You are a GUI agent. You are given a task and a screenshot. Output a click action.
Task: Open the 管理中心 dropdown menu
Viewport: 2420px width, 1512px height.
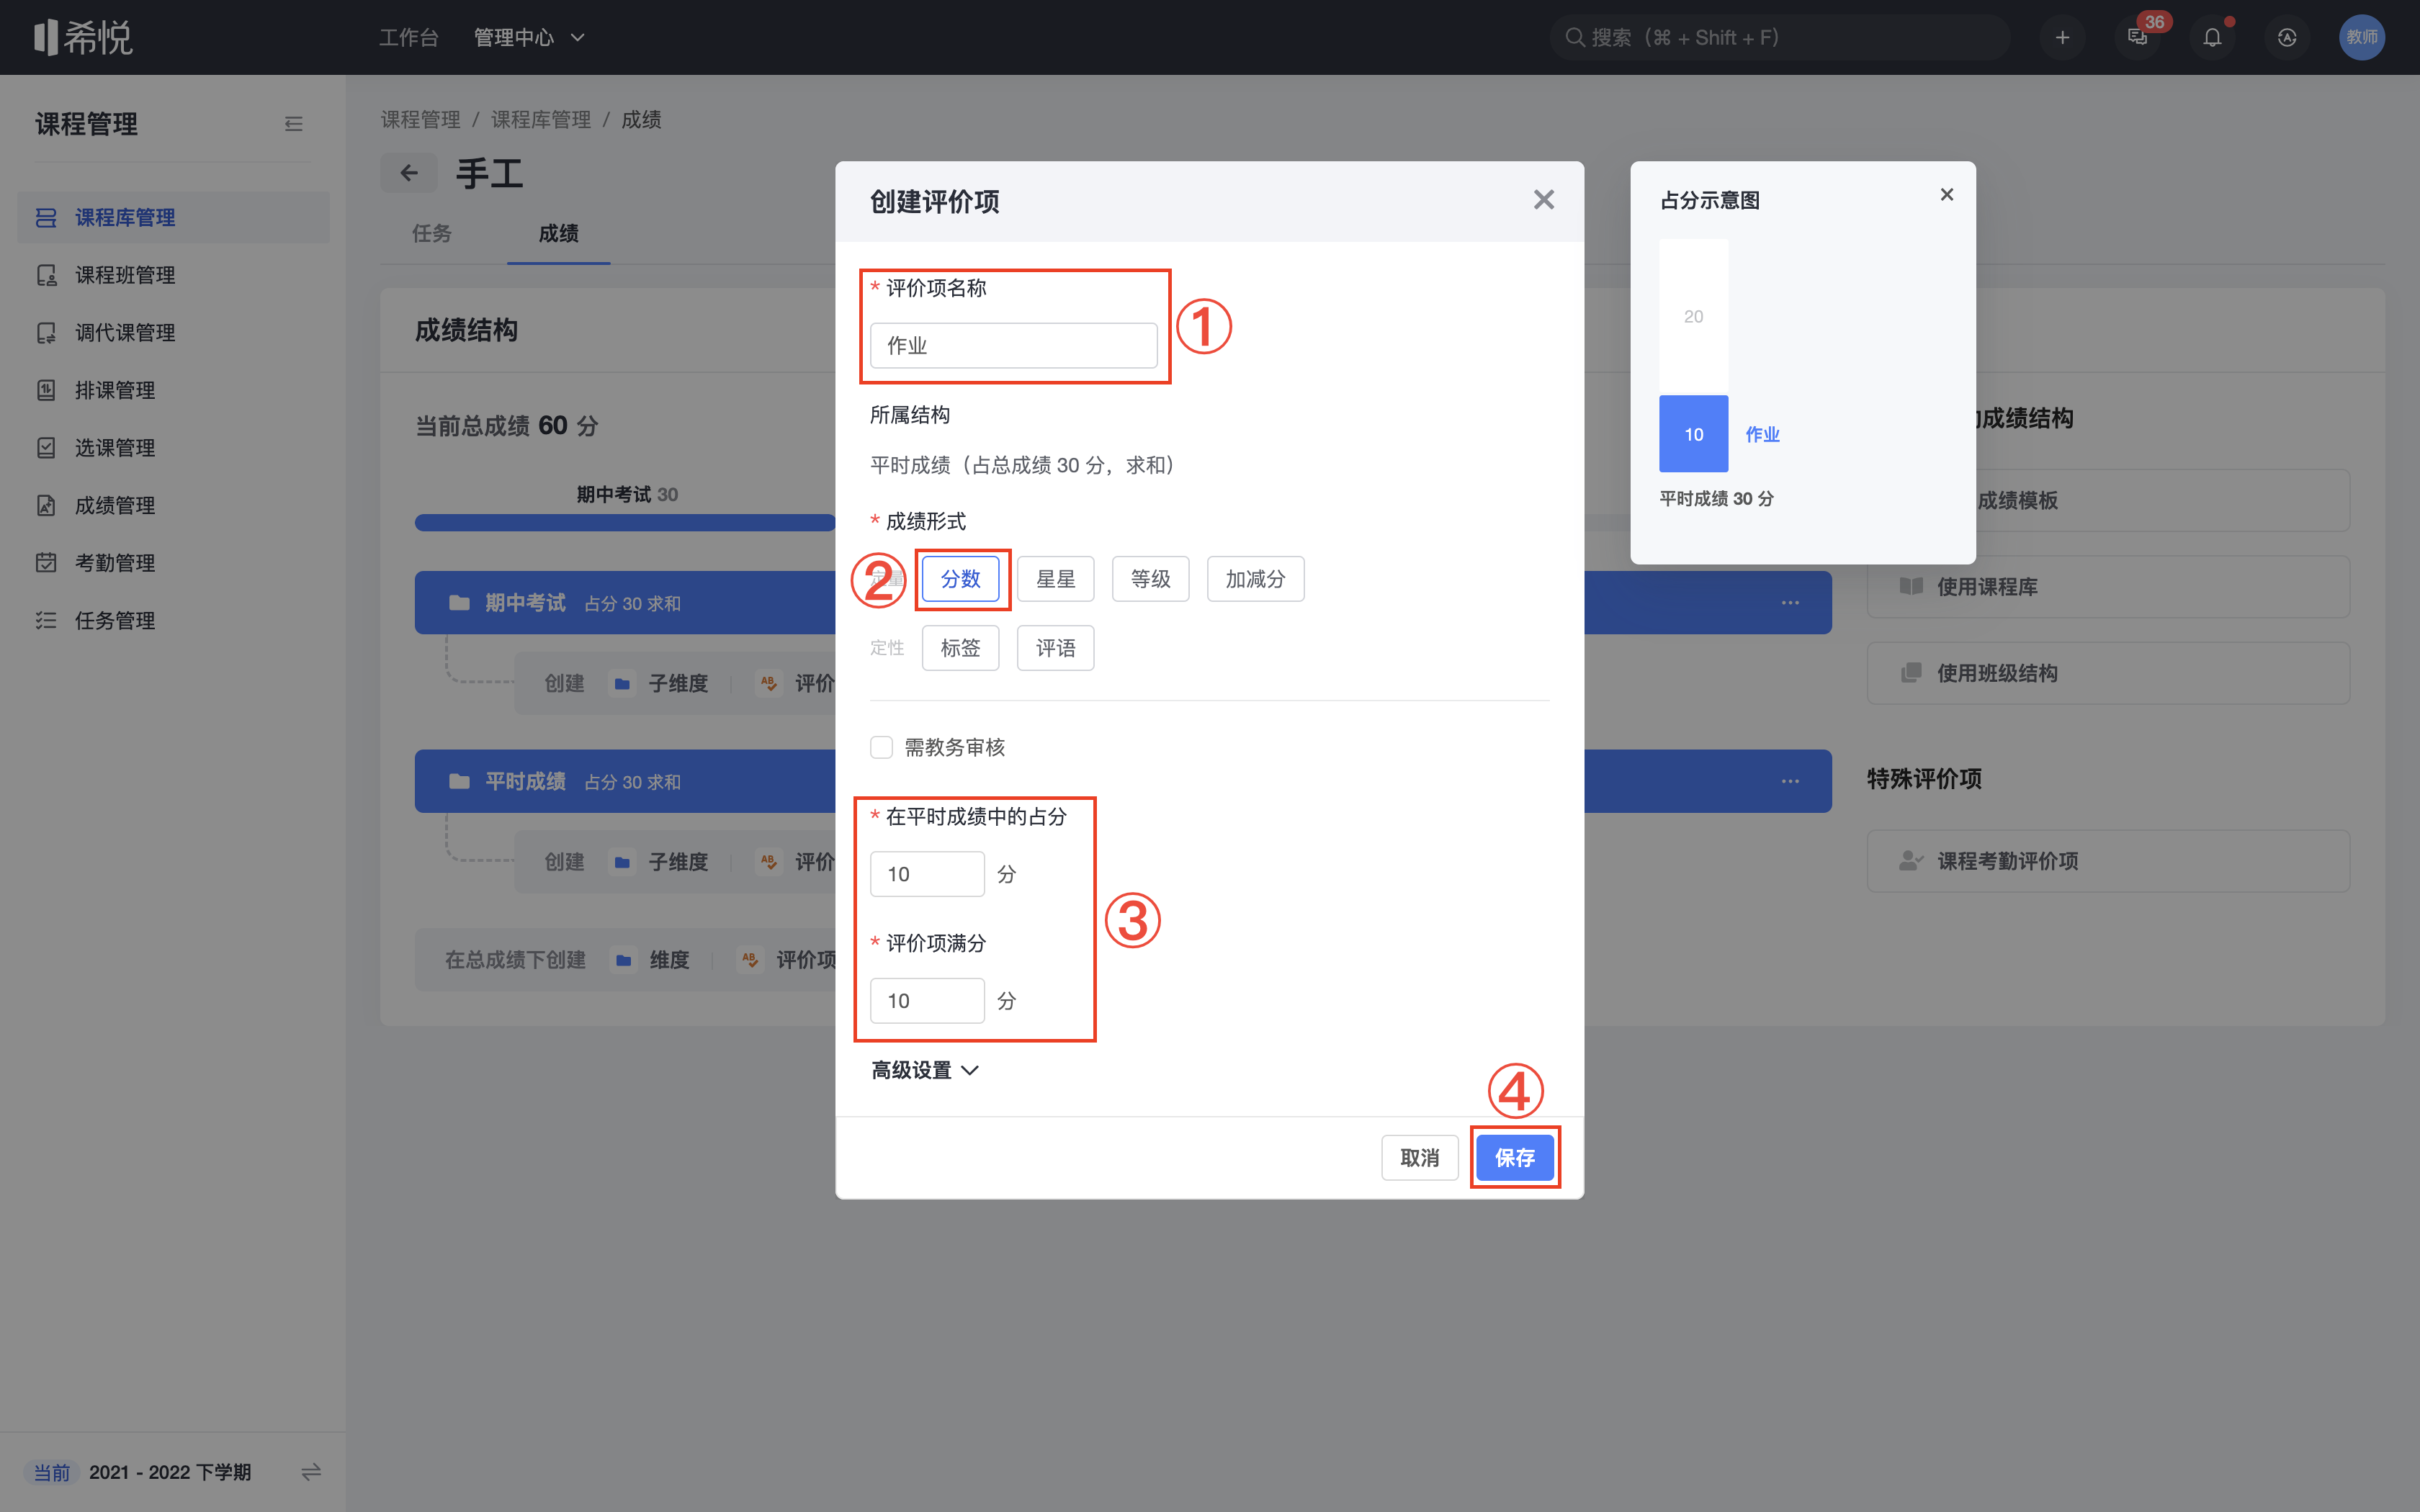(x=529, y=37)
